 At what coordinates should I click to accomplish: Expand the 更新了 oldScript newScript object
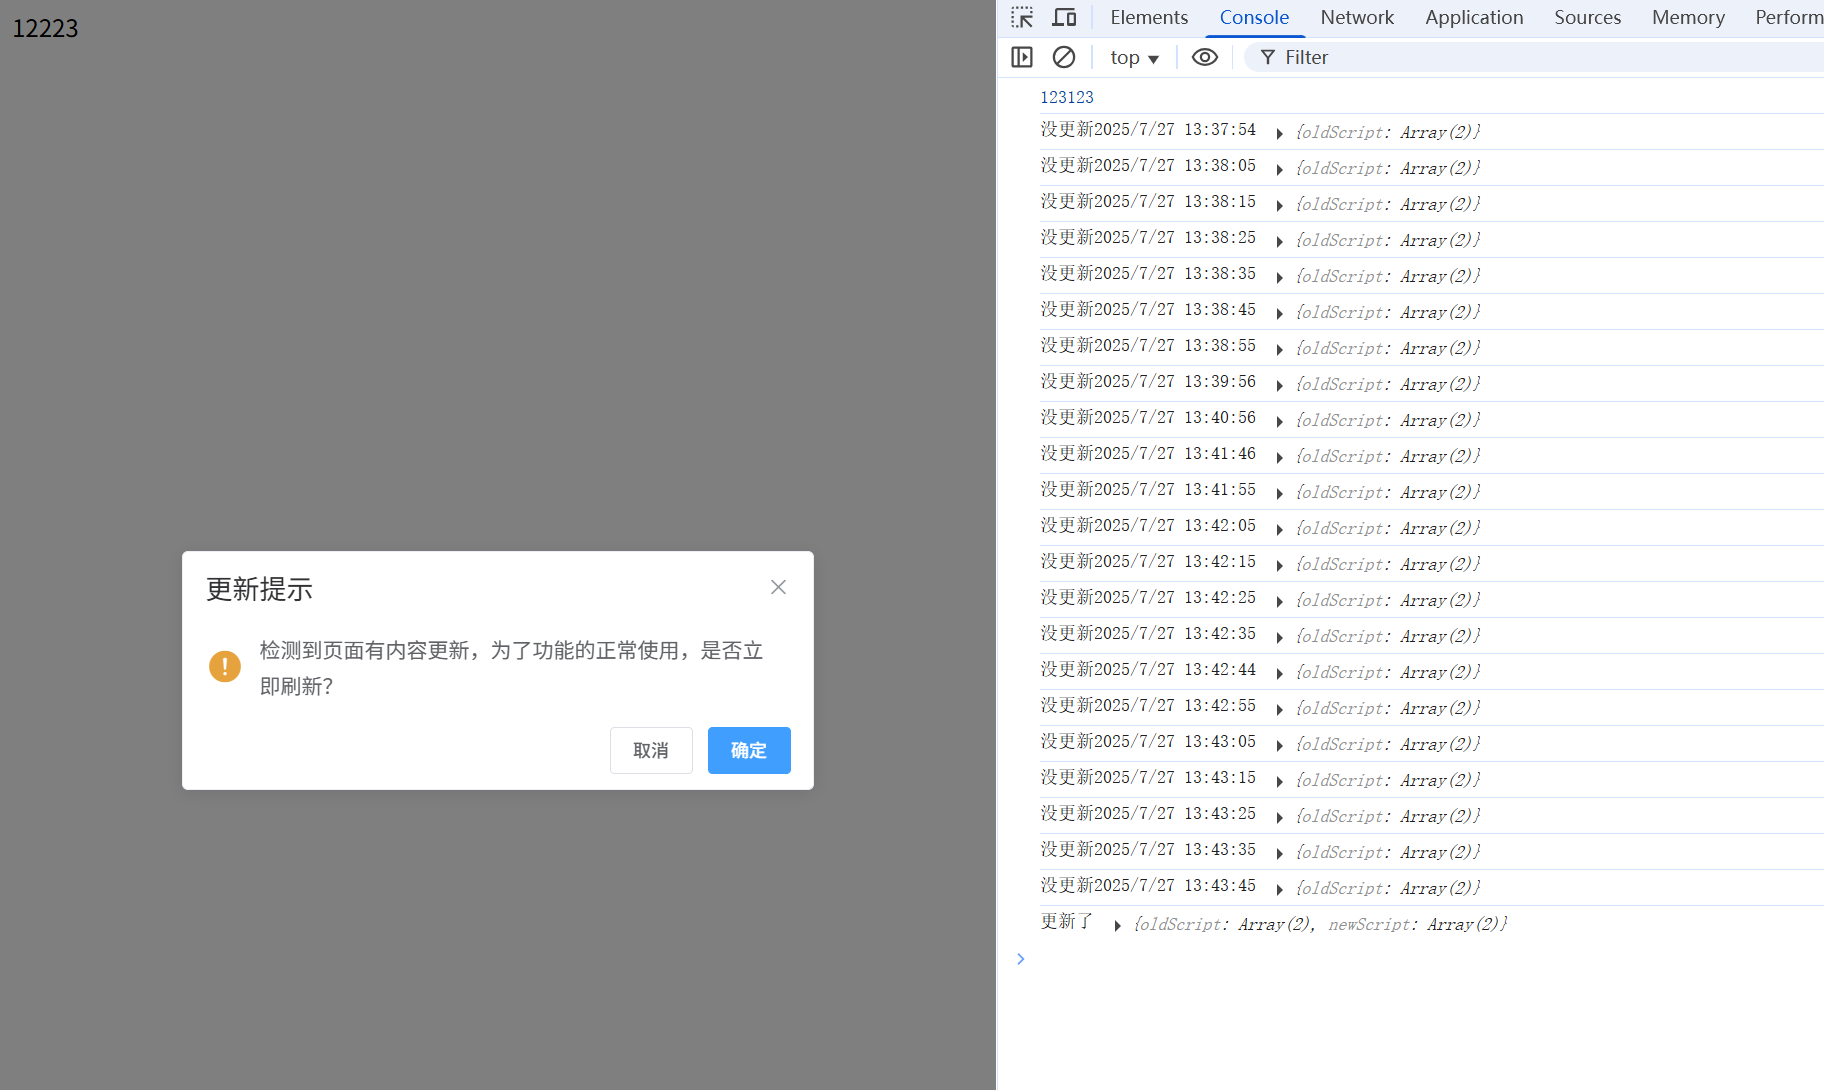(x=1117, y=925)
